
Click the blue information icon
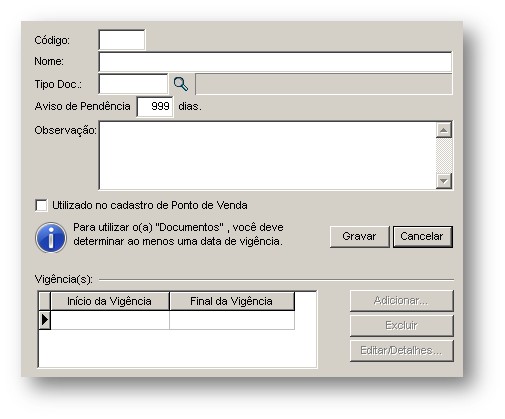click(x=51, y=238)
